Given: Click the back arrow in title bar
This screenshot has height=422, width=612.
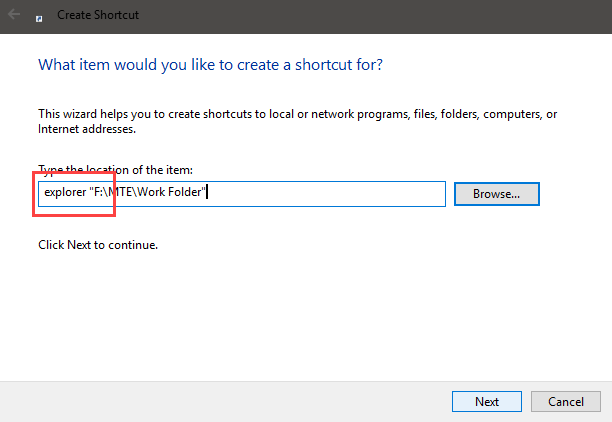Looking at the screenshot, I should point(14,15).
